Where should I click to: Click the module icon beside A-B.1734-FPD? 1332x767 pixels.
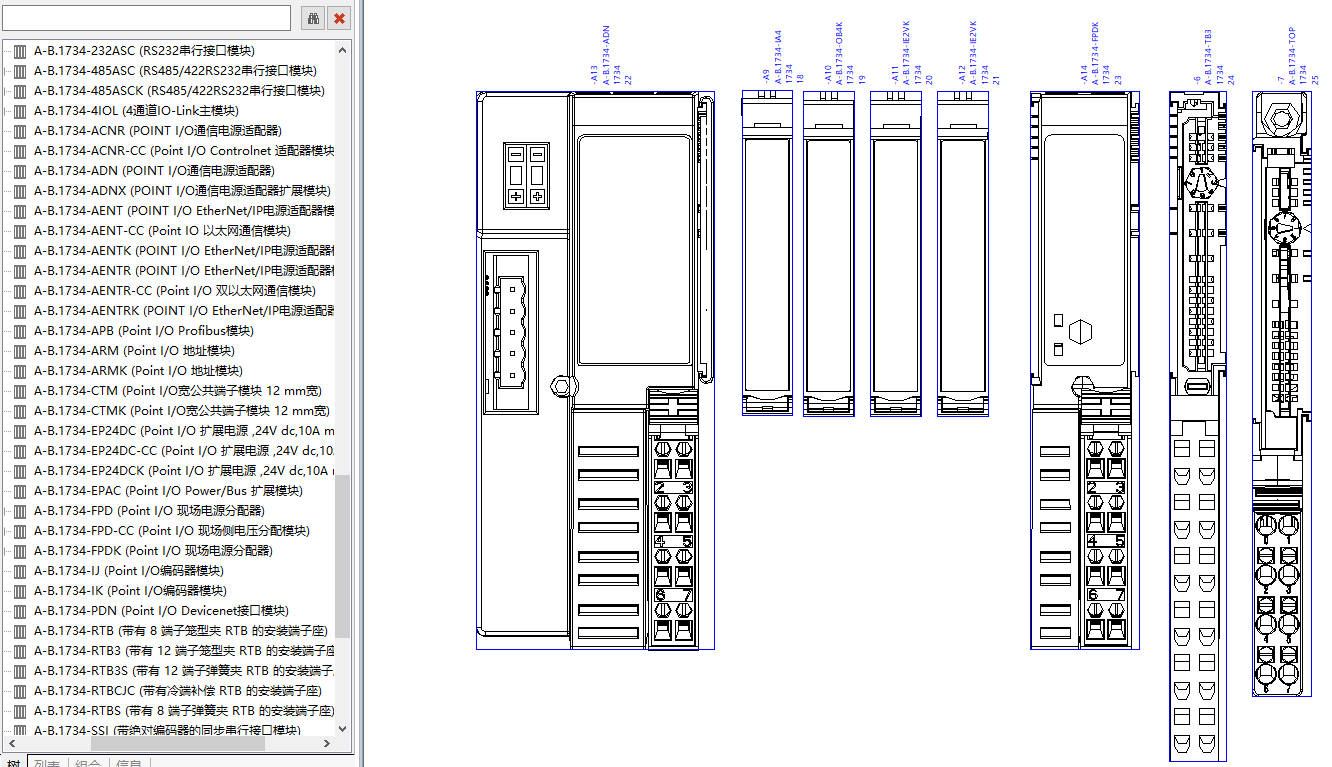click(19, 511)
